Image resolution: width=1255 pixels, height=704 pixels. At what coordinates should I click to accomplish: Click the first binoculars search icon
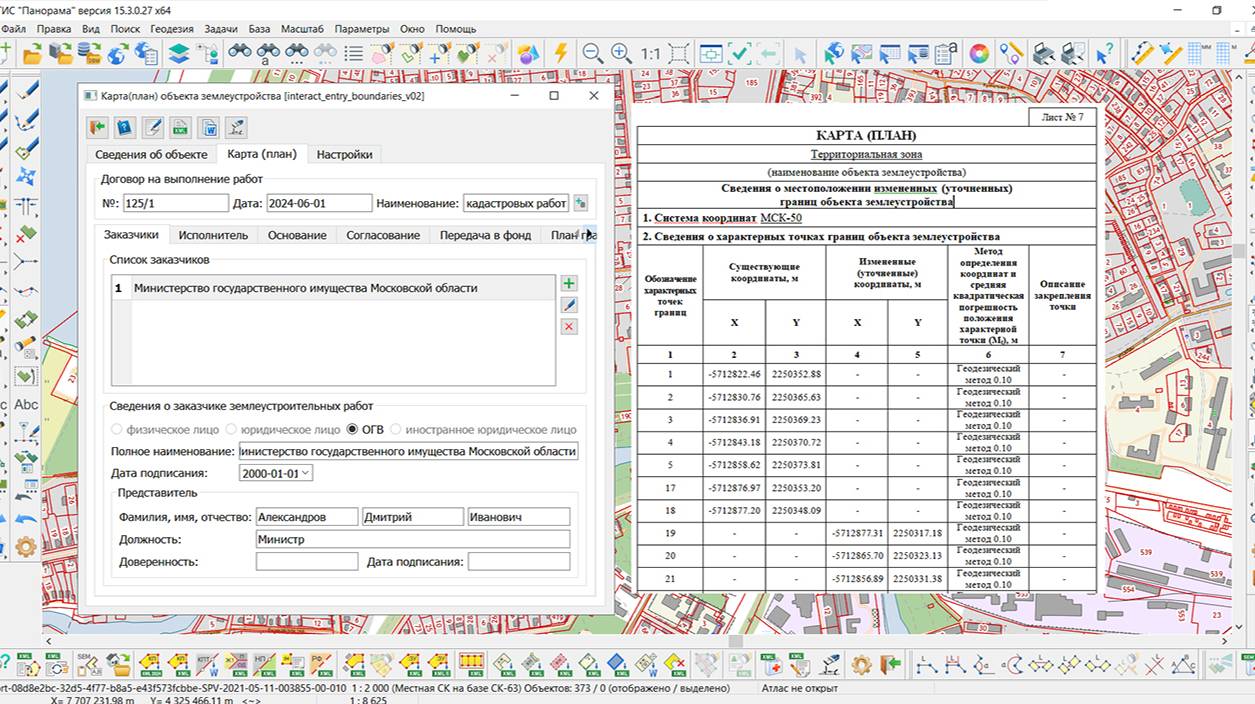pos(240,53)
